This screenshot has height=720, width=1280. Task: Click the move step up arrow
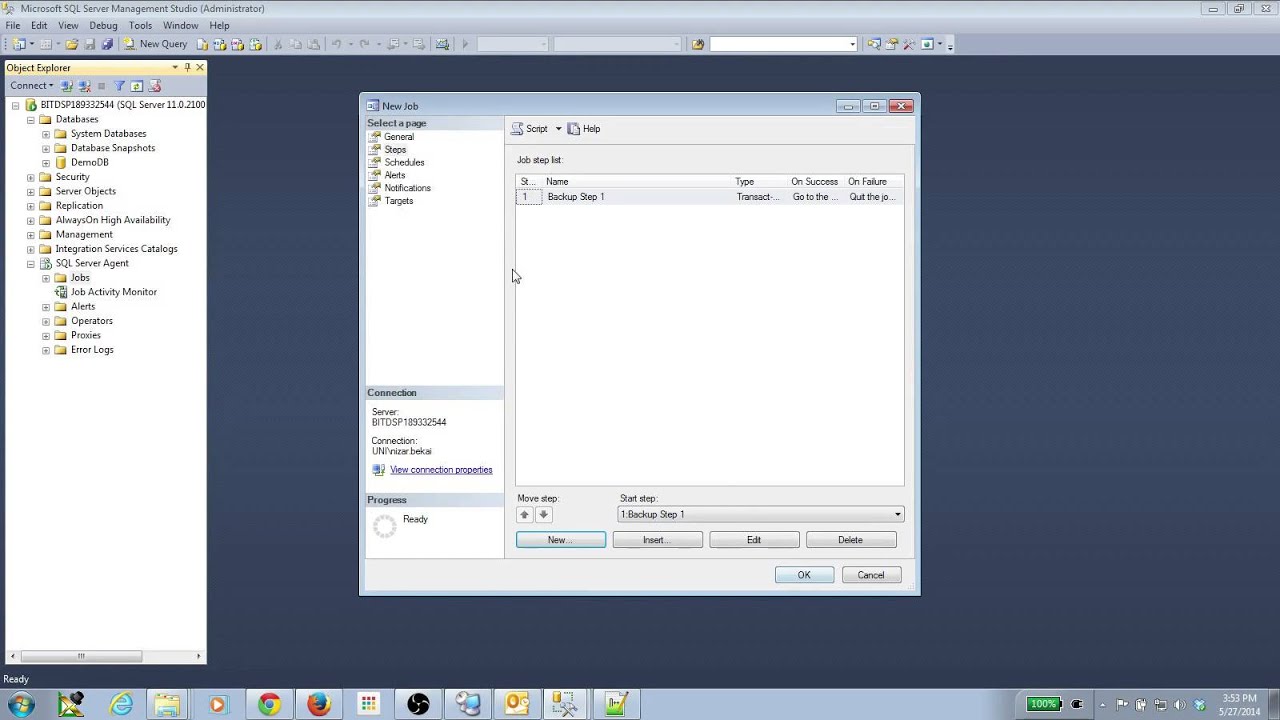point(524,514)
